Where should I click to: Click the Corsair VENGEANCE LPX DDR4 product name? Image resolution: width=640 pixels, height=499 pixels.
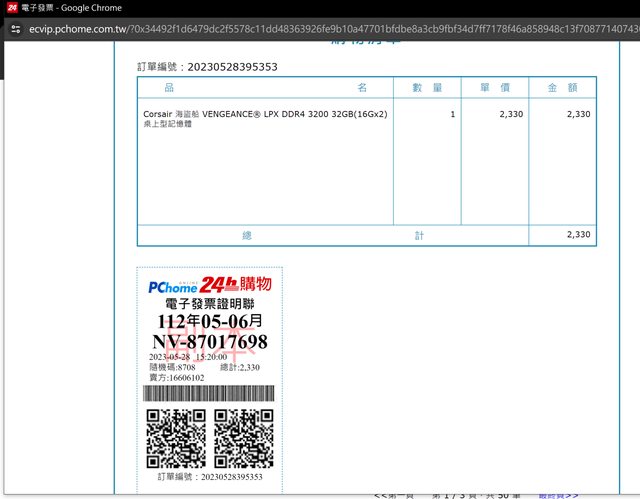tap(265, 115)
